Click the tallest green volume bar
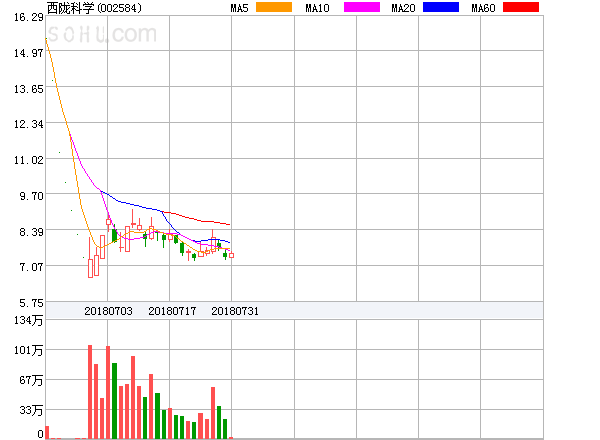600x440 pixels. click(x=114, y=401)
